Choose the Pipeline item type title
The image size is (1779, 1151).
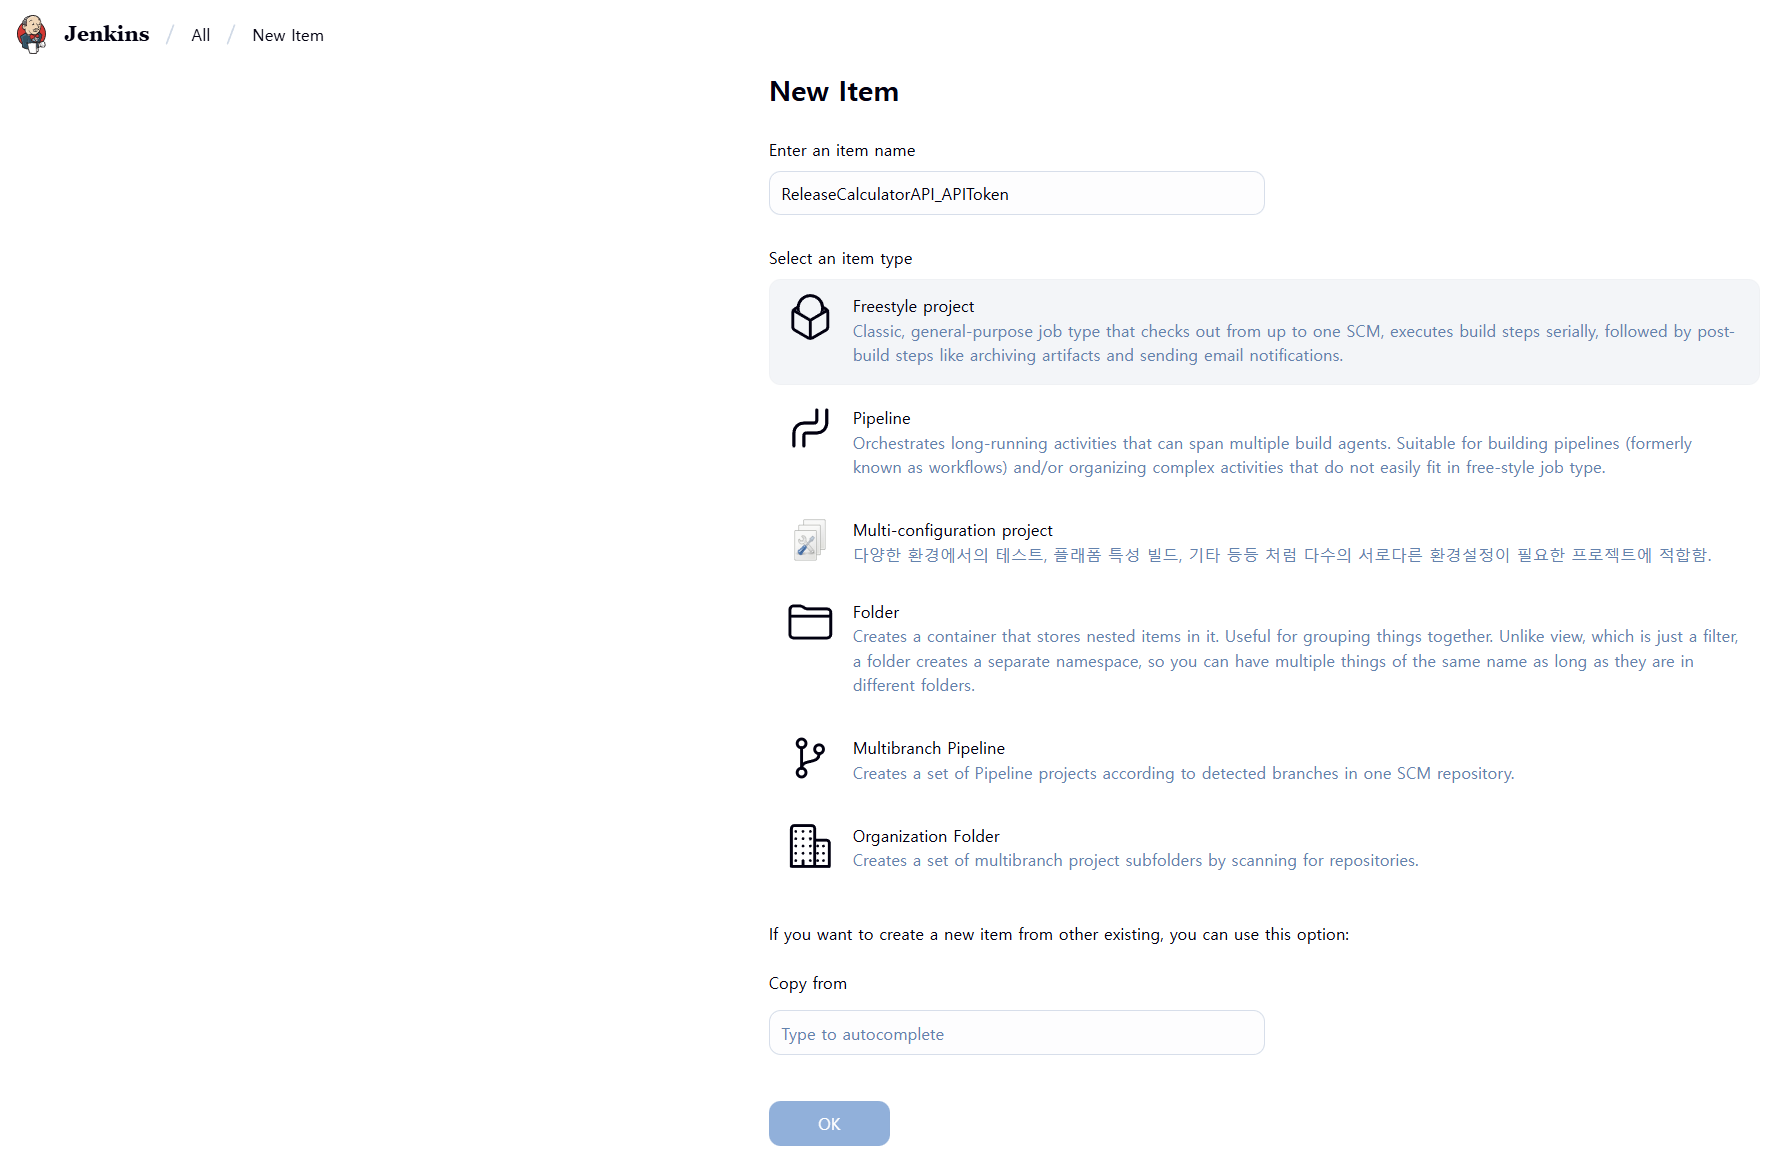click(x=882, y=418)
